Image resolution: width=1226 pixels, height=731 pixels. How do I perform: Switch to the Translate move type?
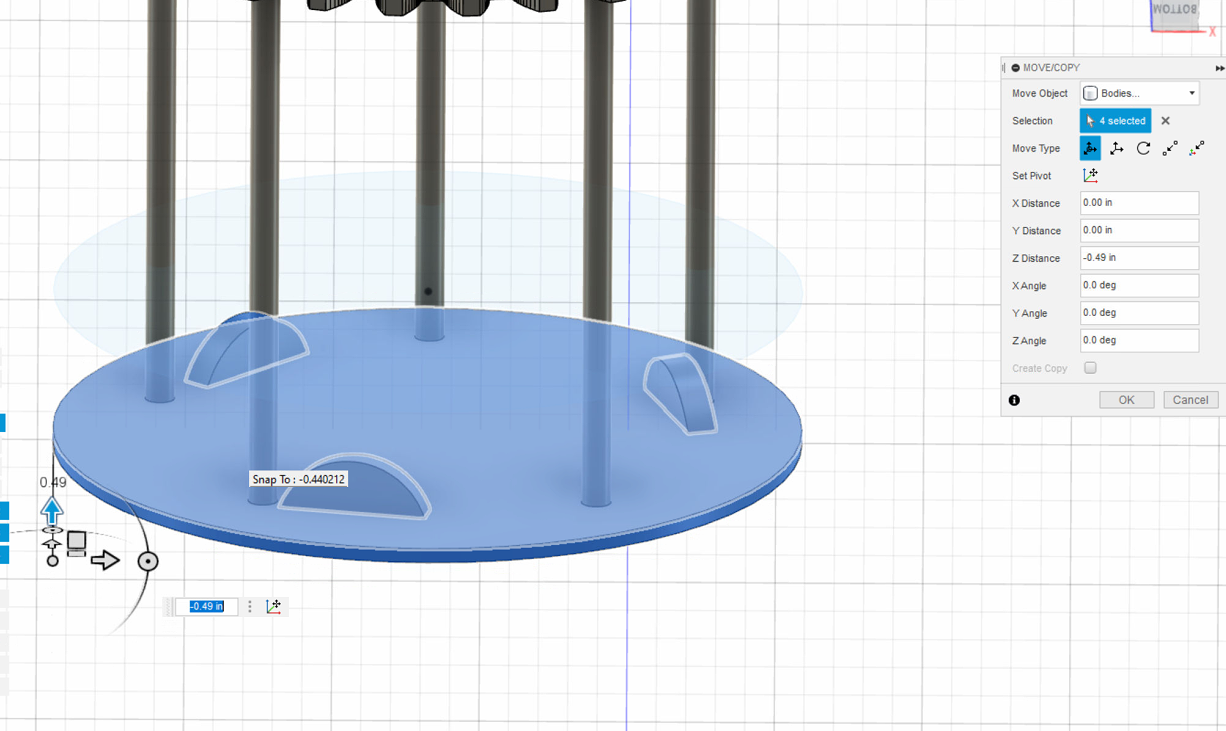click(1117, 148)
